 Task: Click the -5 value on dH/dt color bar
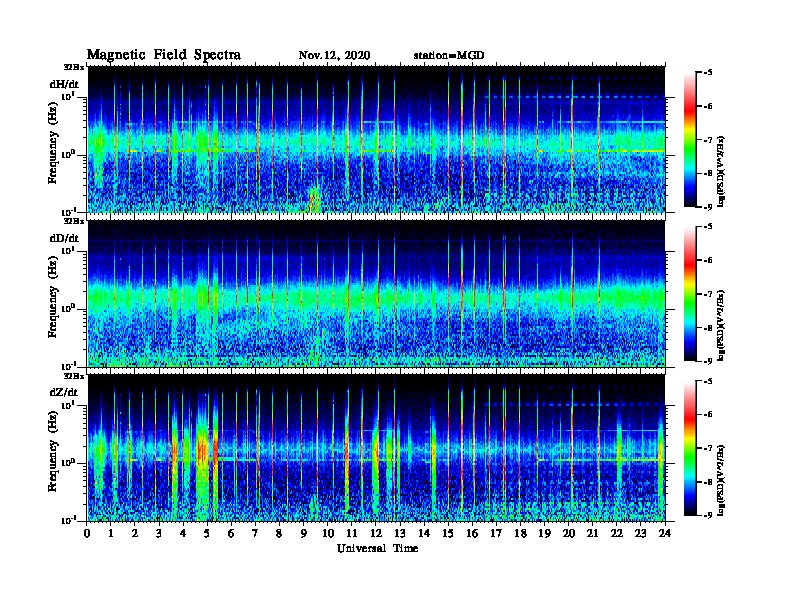coord(707,73)
